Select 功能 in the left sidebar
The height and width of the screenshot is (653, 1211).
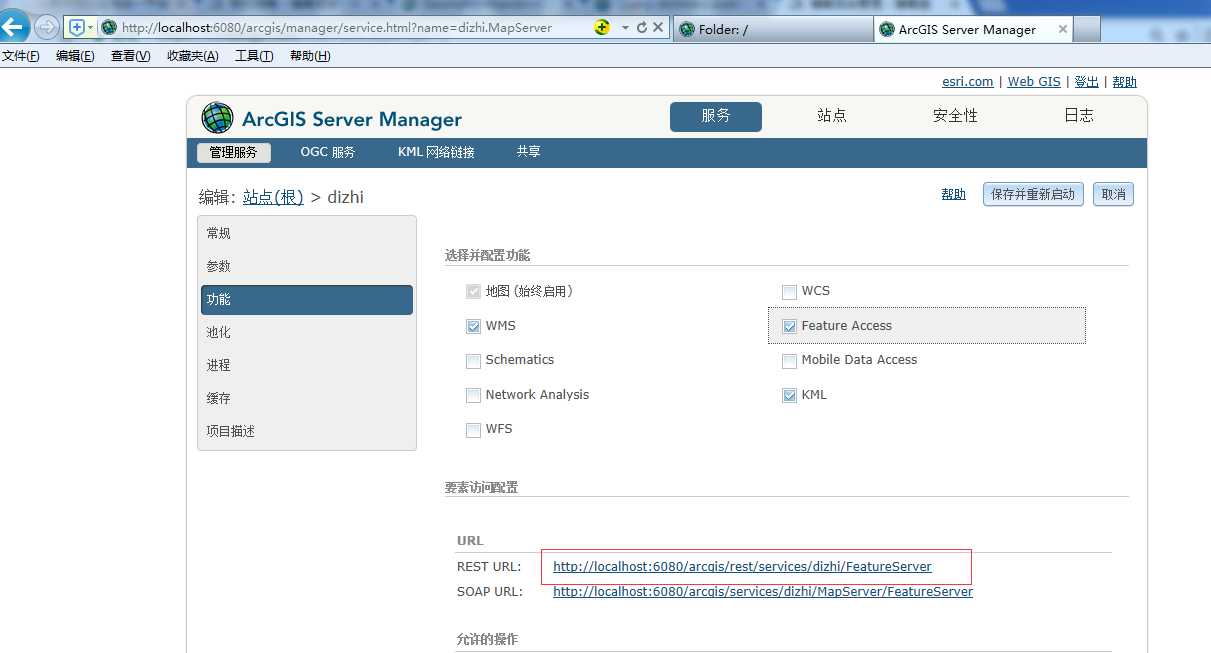307,300
